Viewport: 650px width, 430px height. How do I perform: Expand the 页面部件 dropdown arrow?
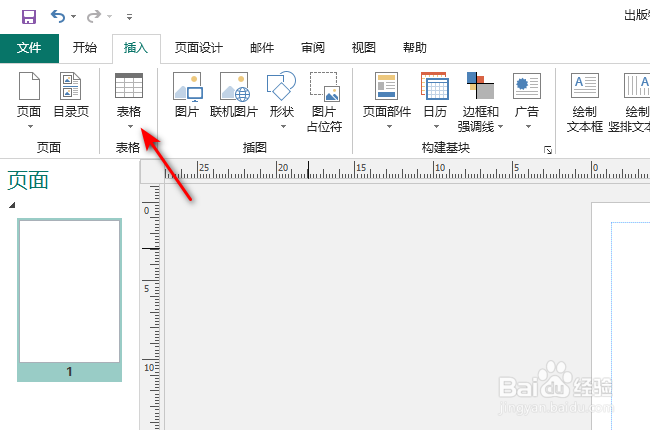click(389, 126)
